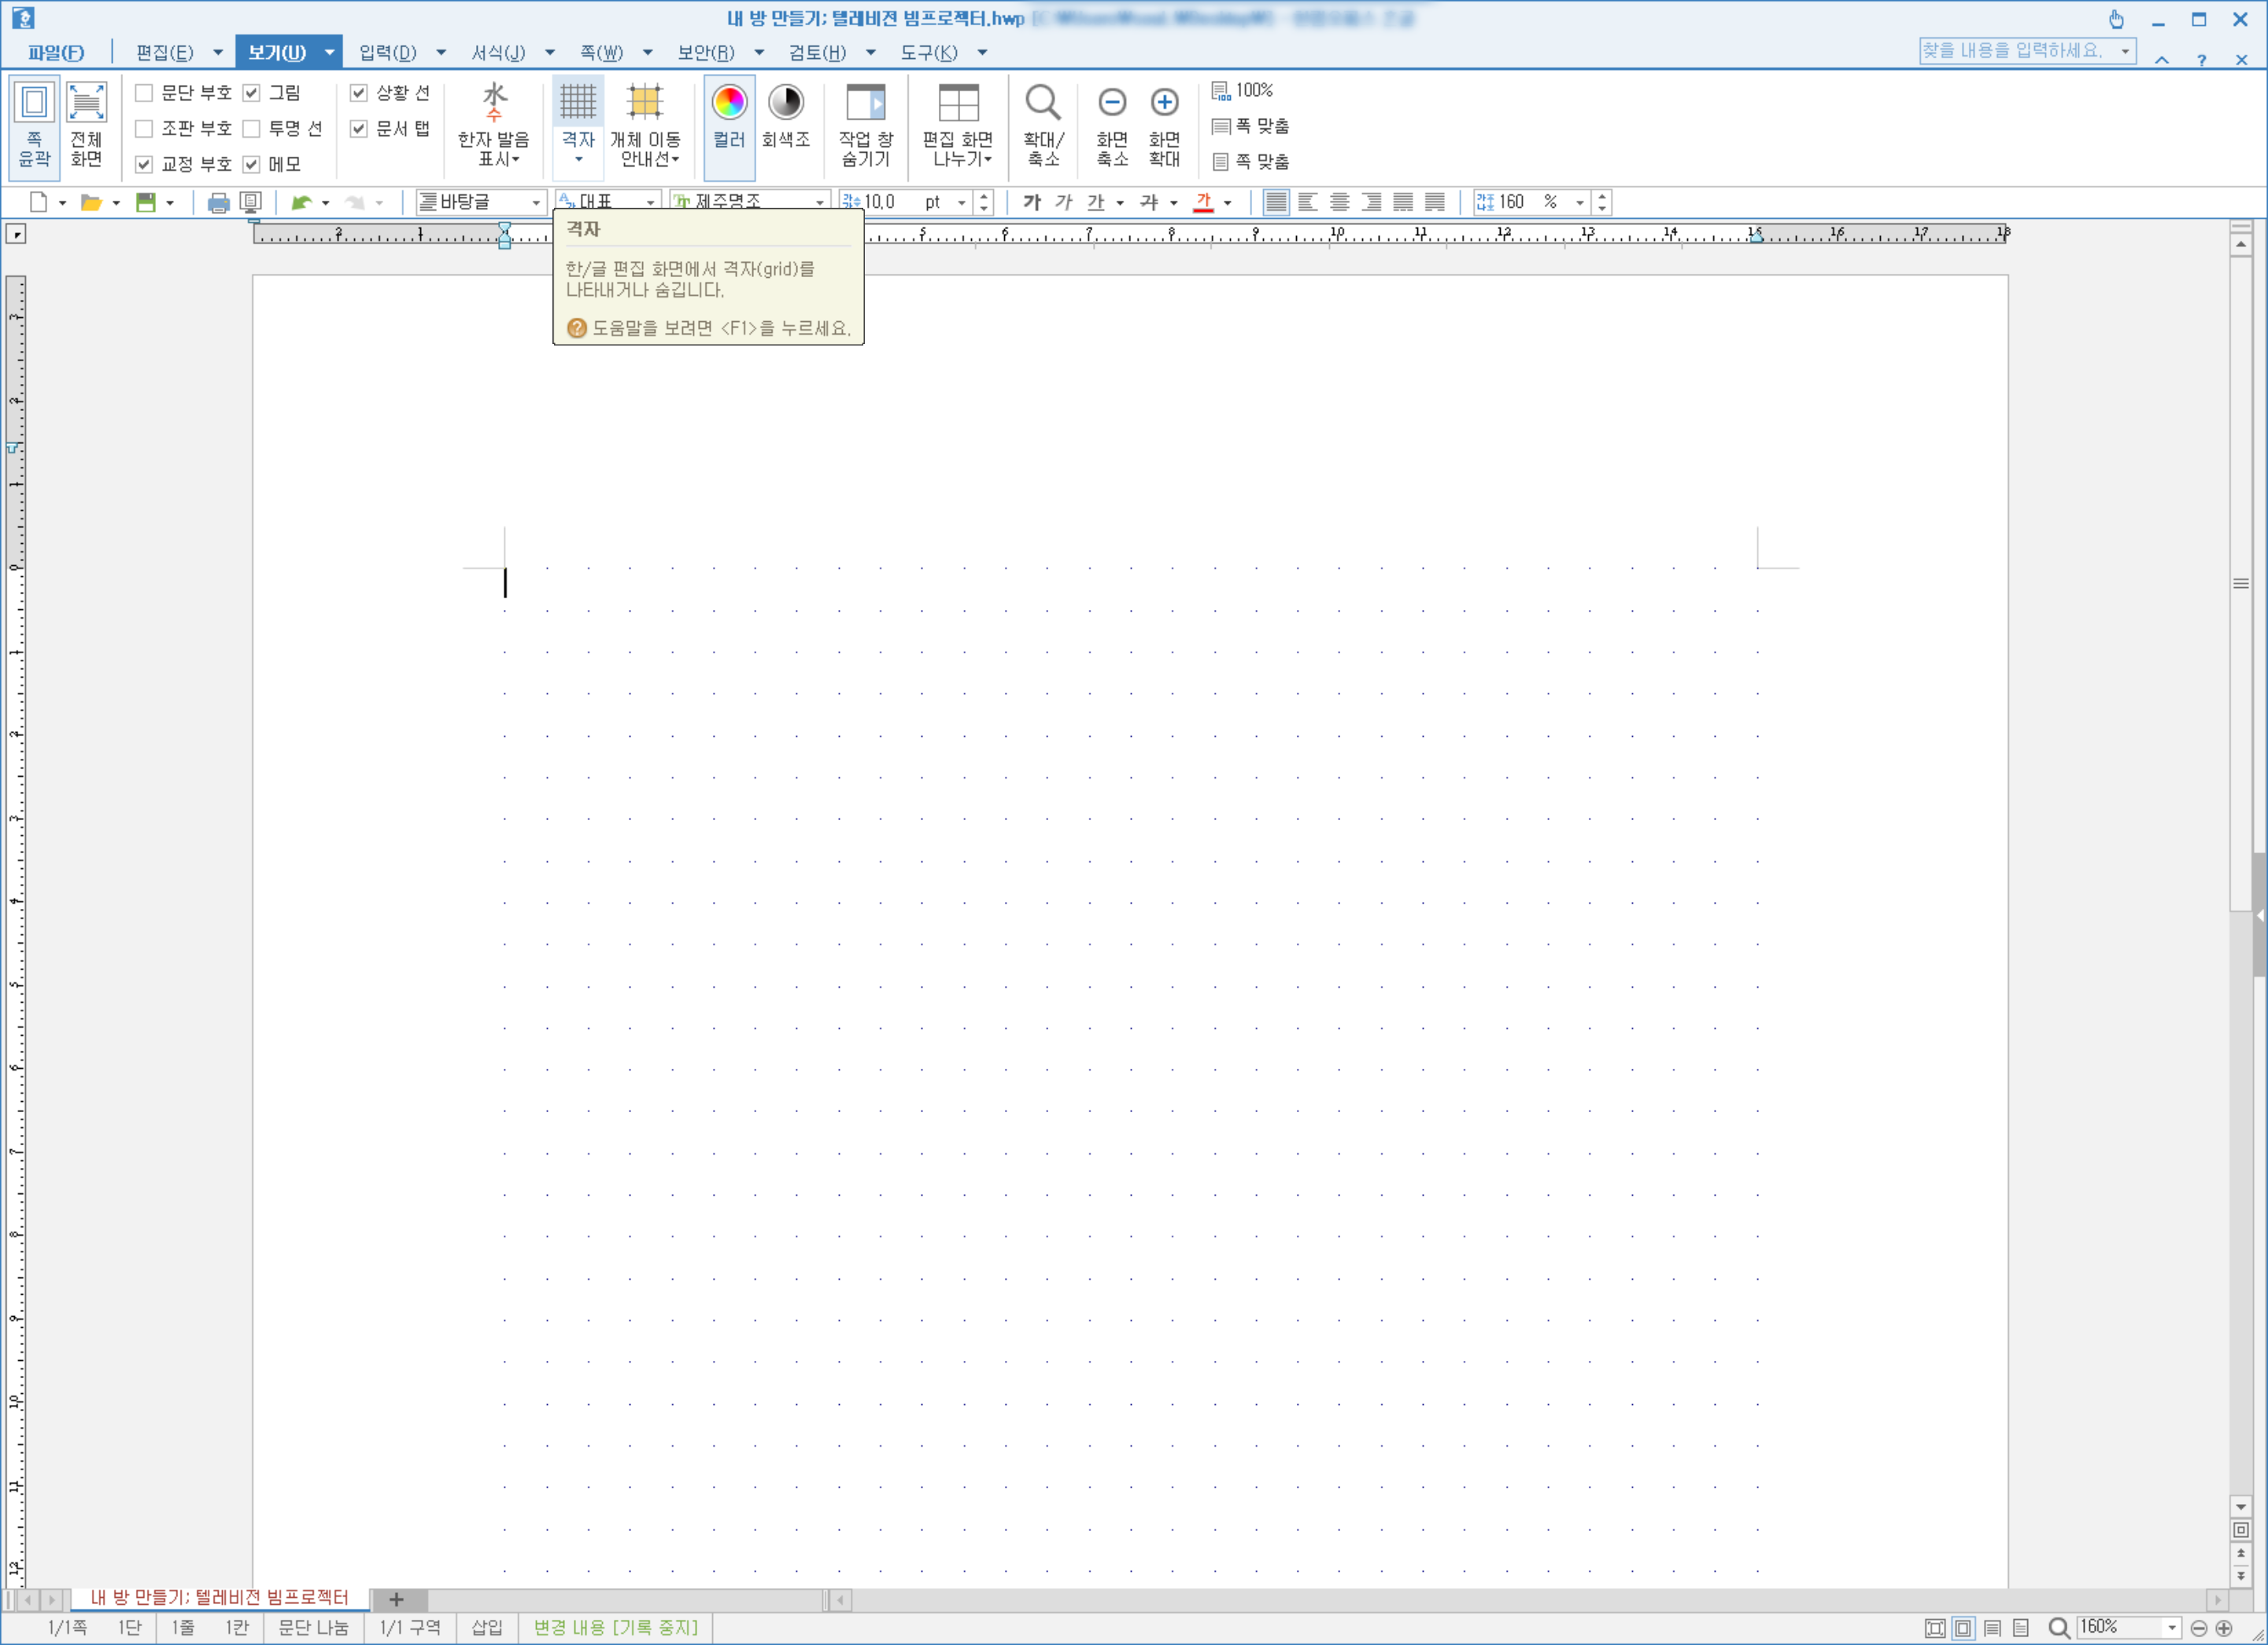
Task: Open the 서식(J) menu
Action: (498, 53)
